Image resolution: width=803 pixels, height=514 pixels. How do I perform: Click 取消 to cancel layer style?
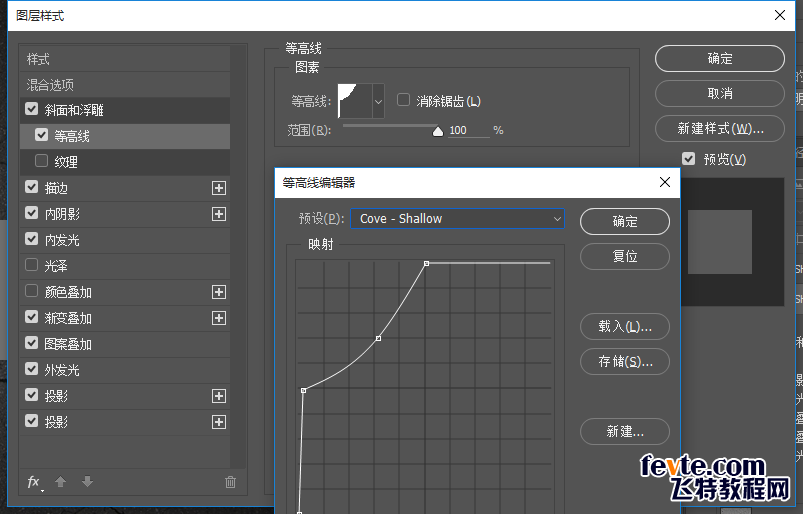point(720,93)
